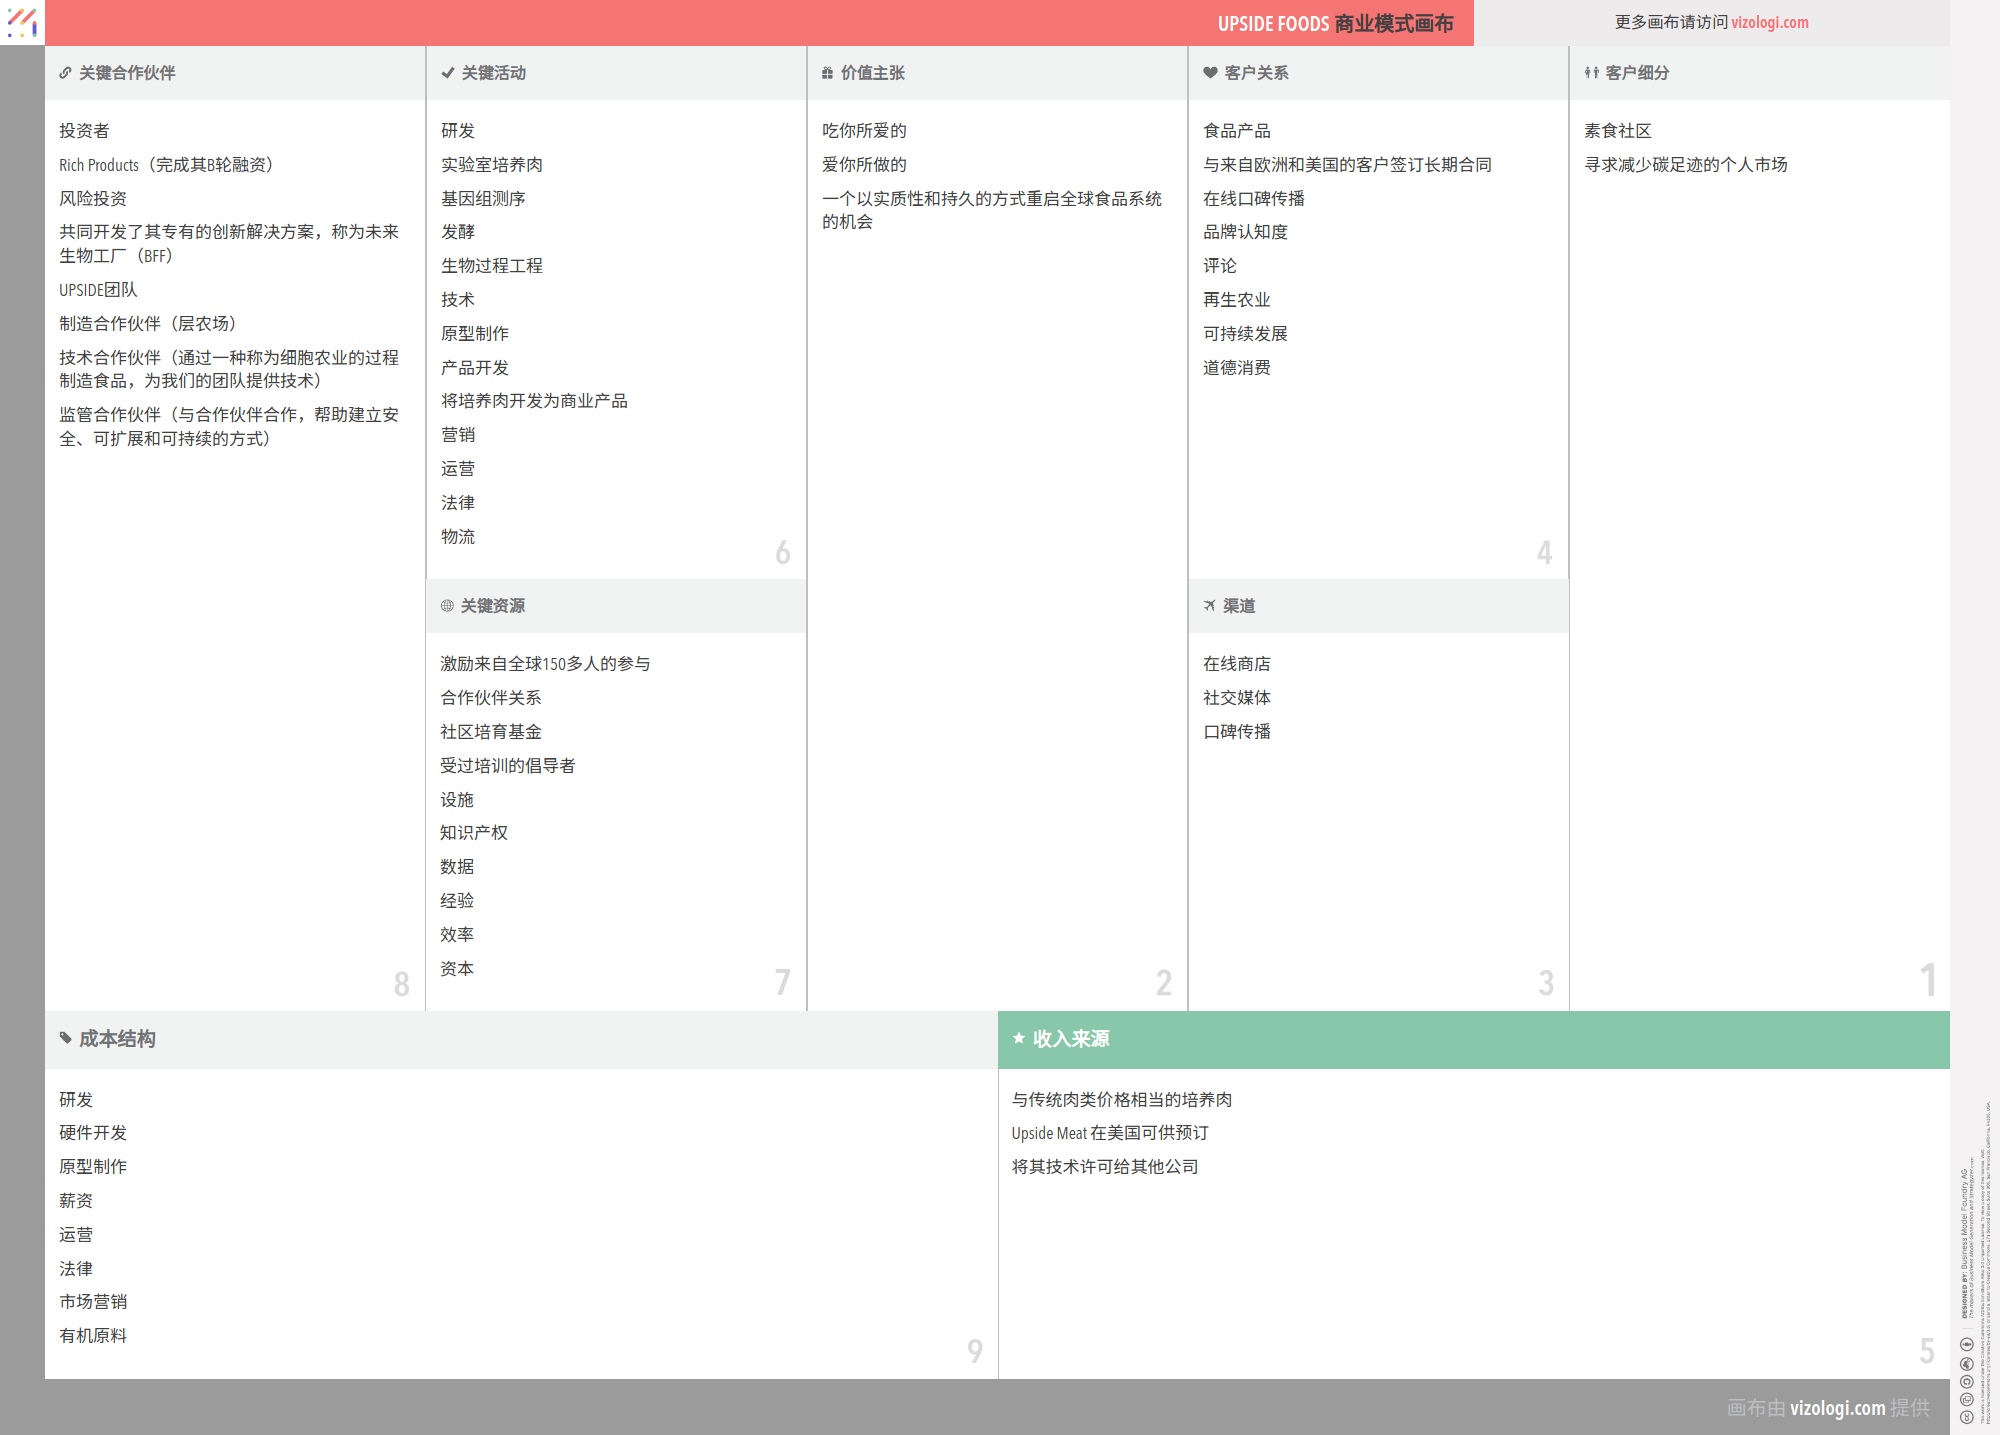Open the vizologi.com link in header
The width and height of the screenshot is (2000, 1435).
1769,22
